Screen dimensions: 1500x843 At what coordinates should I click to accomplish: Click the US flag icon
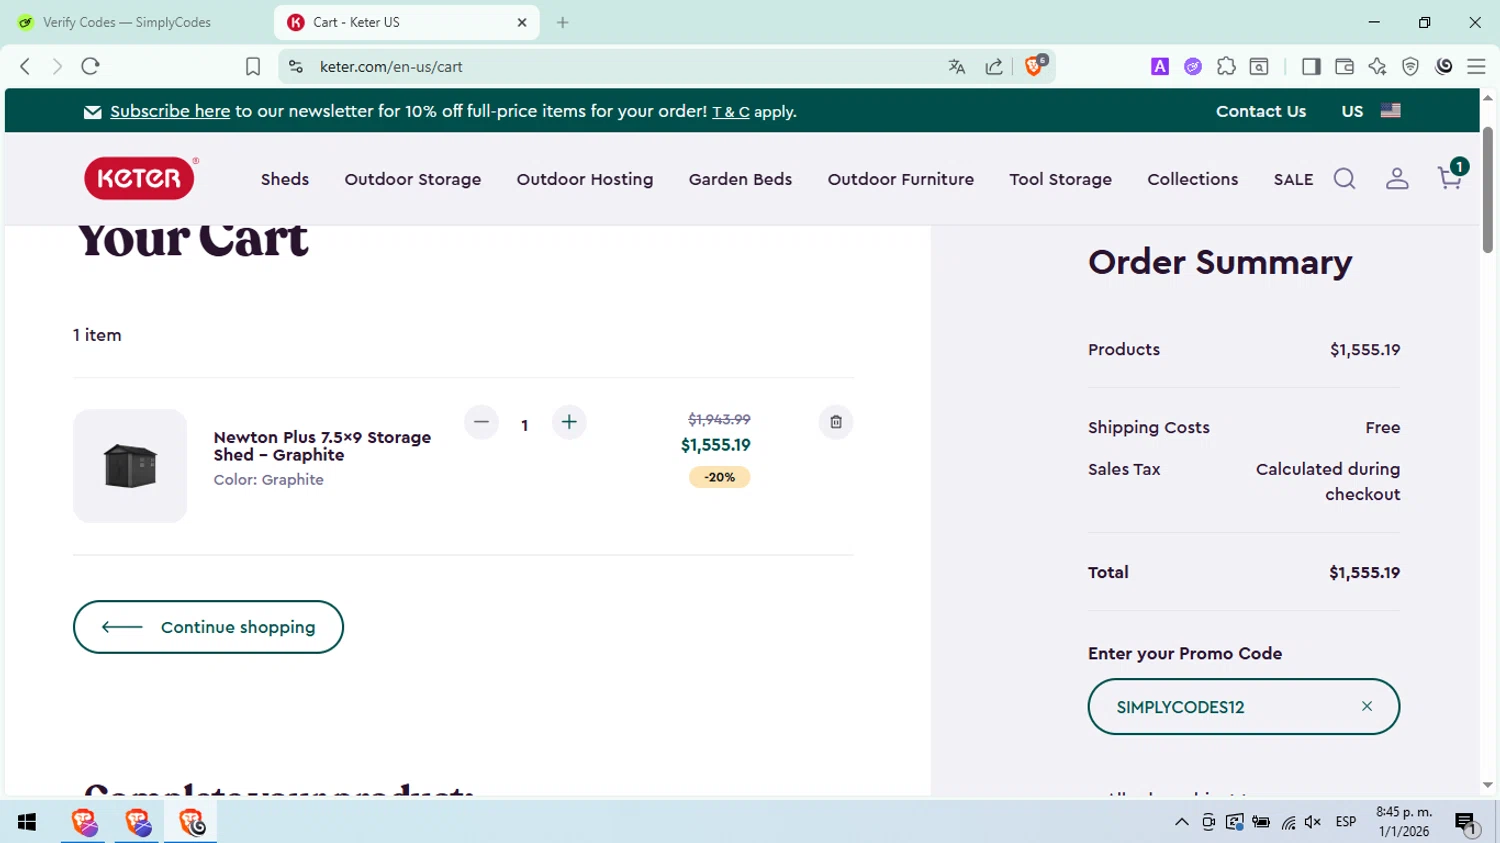tap(1390, 111)
